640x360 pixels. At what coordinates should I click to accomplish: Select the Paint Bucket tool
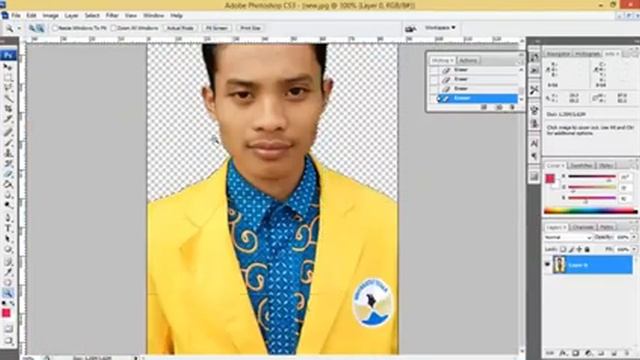[x=7, y=184]
